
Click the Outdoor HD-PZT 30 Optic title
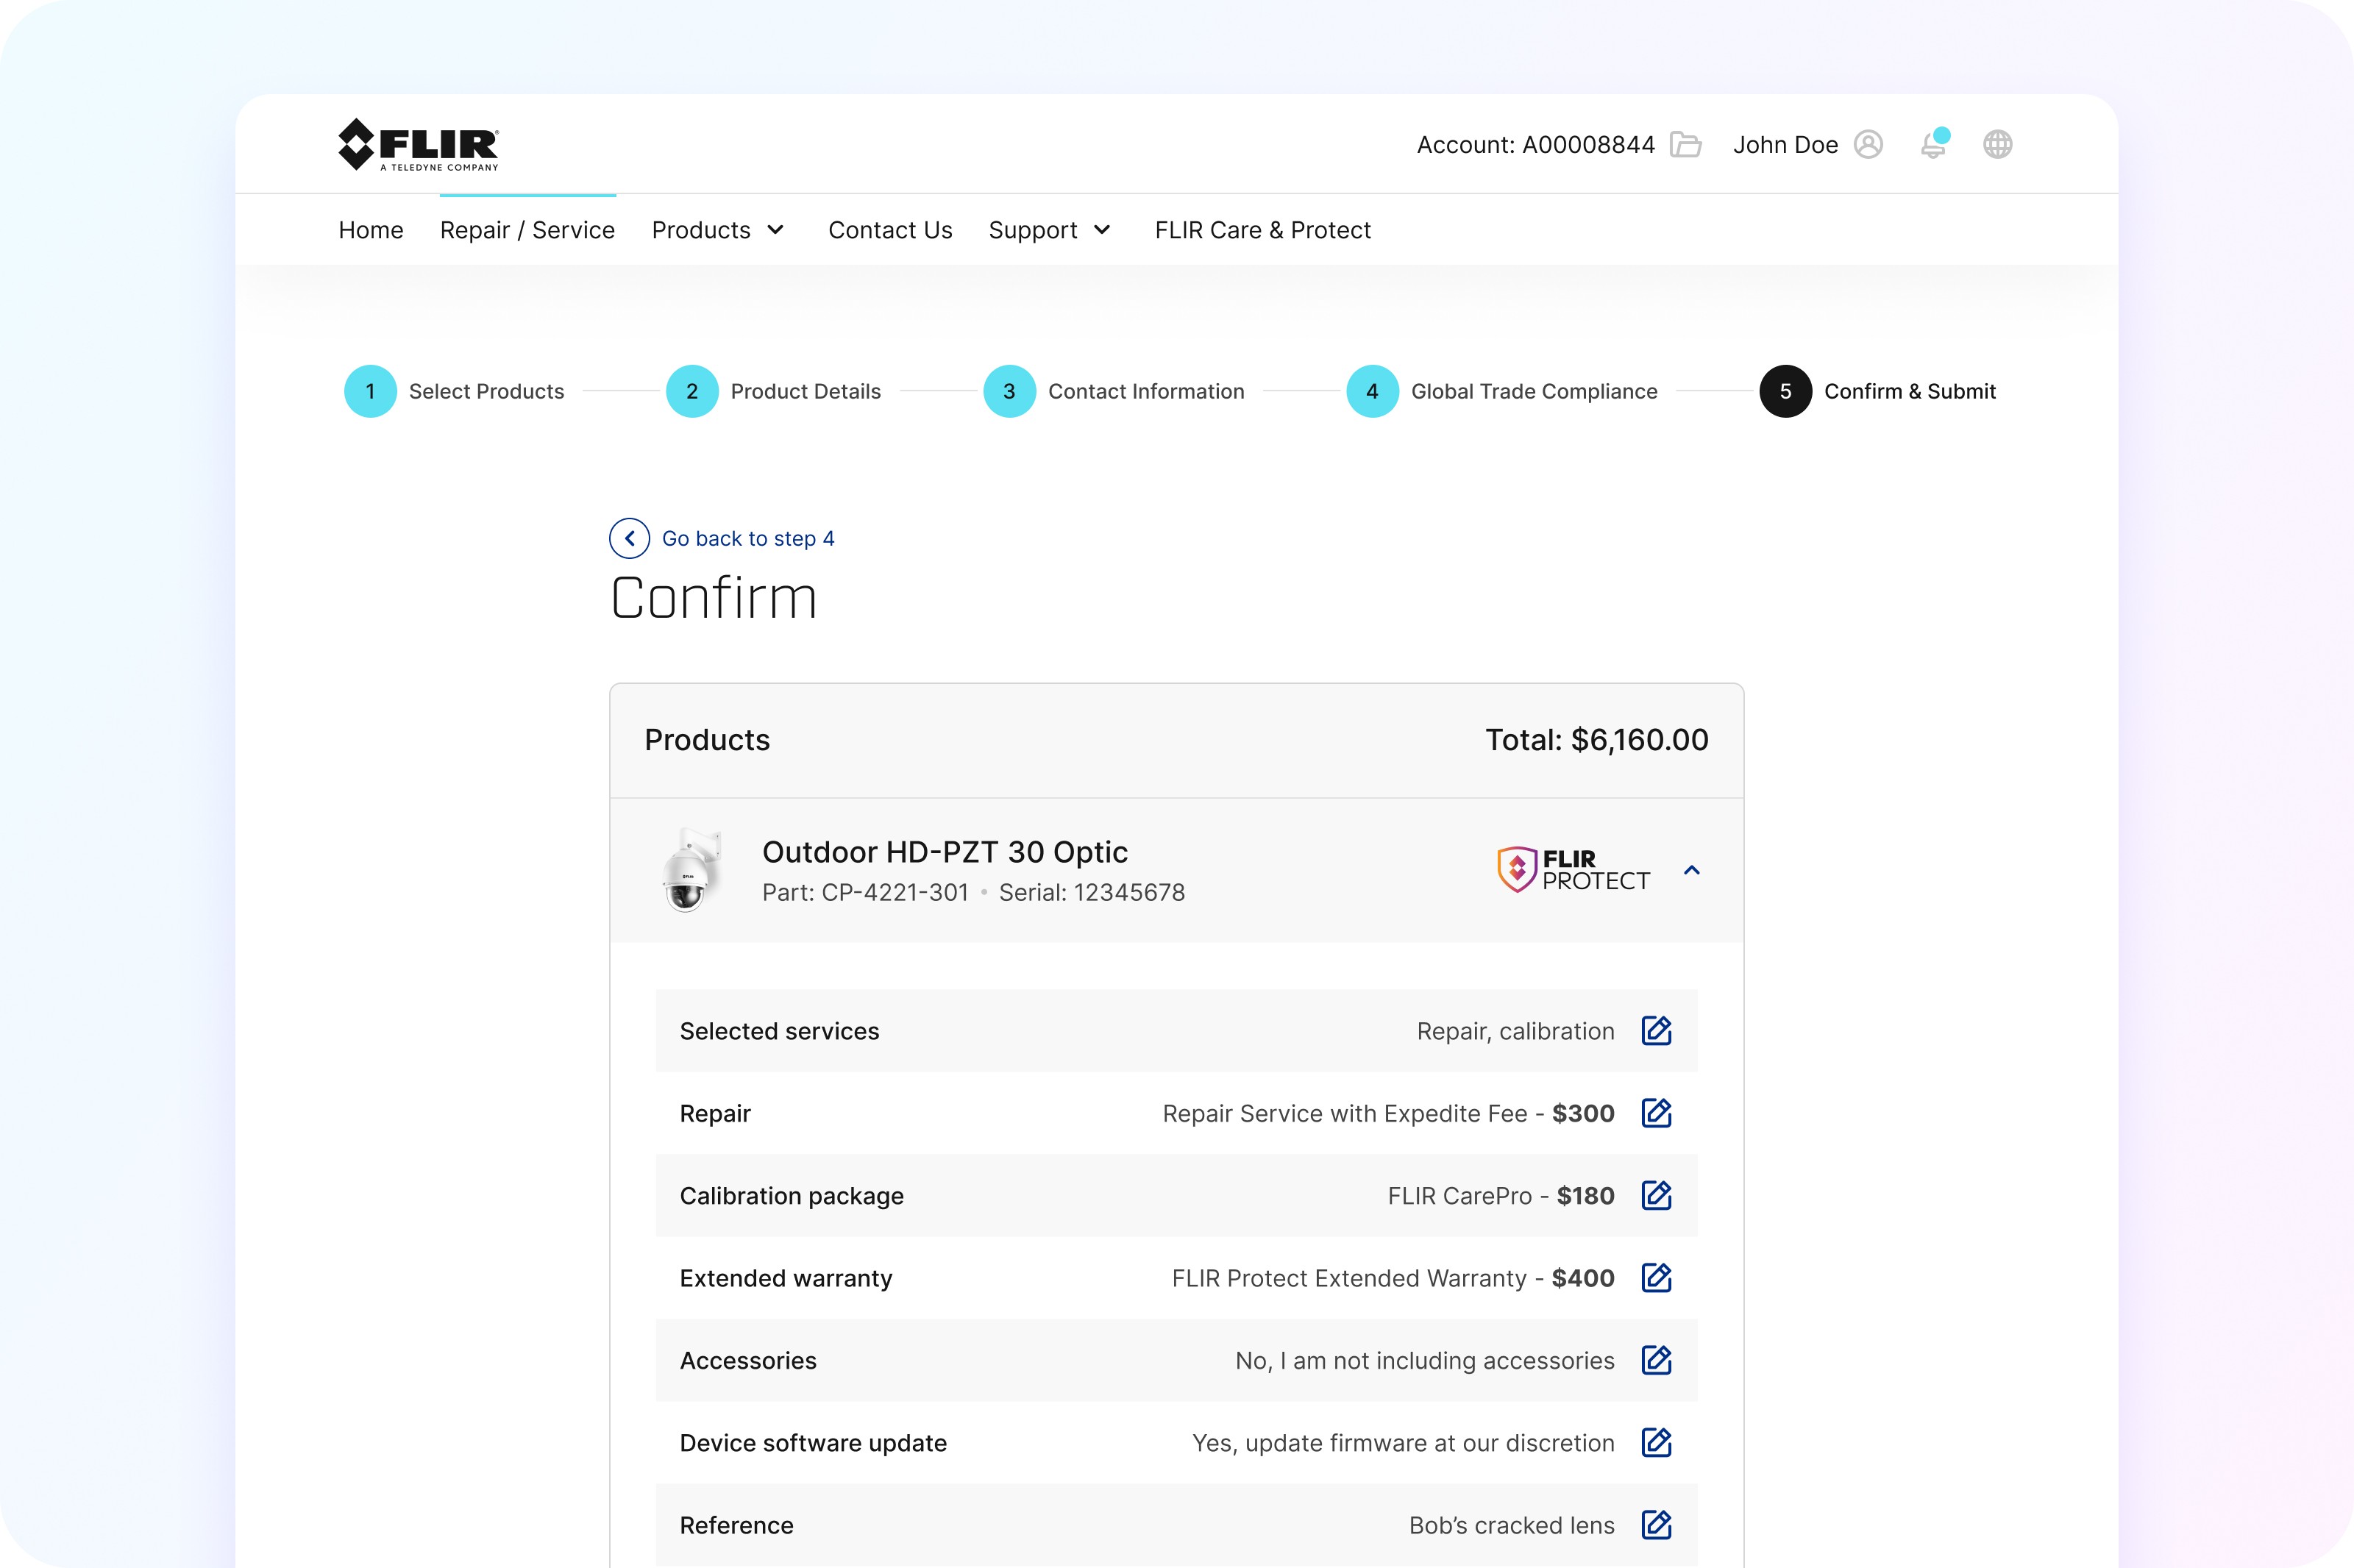945,852
